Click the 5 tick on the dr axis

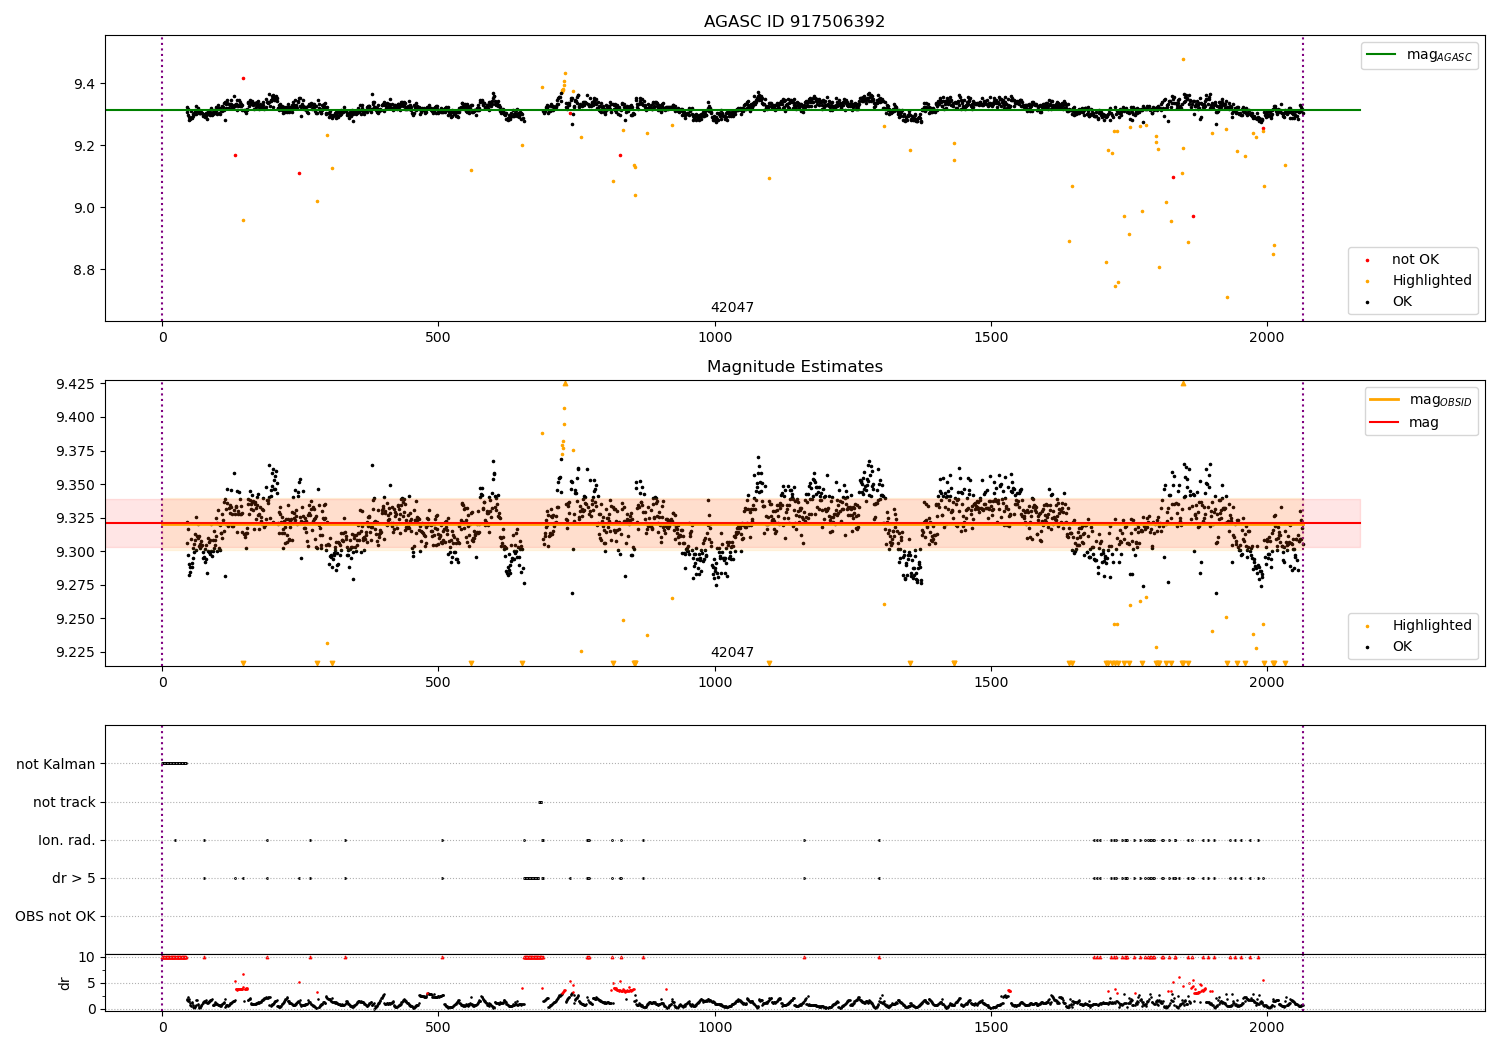[x=92, y=983]
